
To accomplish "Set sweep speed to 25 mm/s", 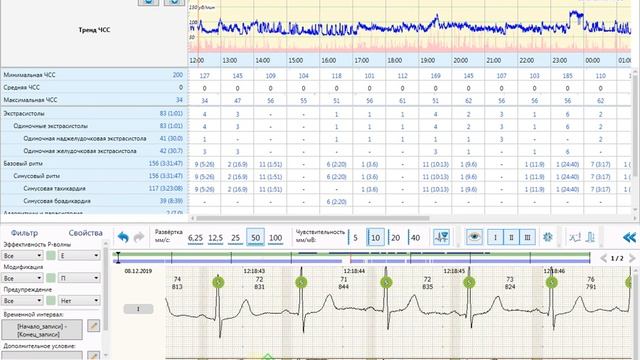I will point(235,238).
